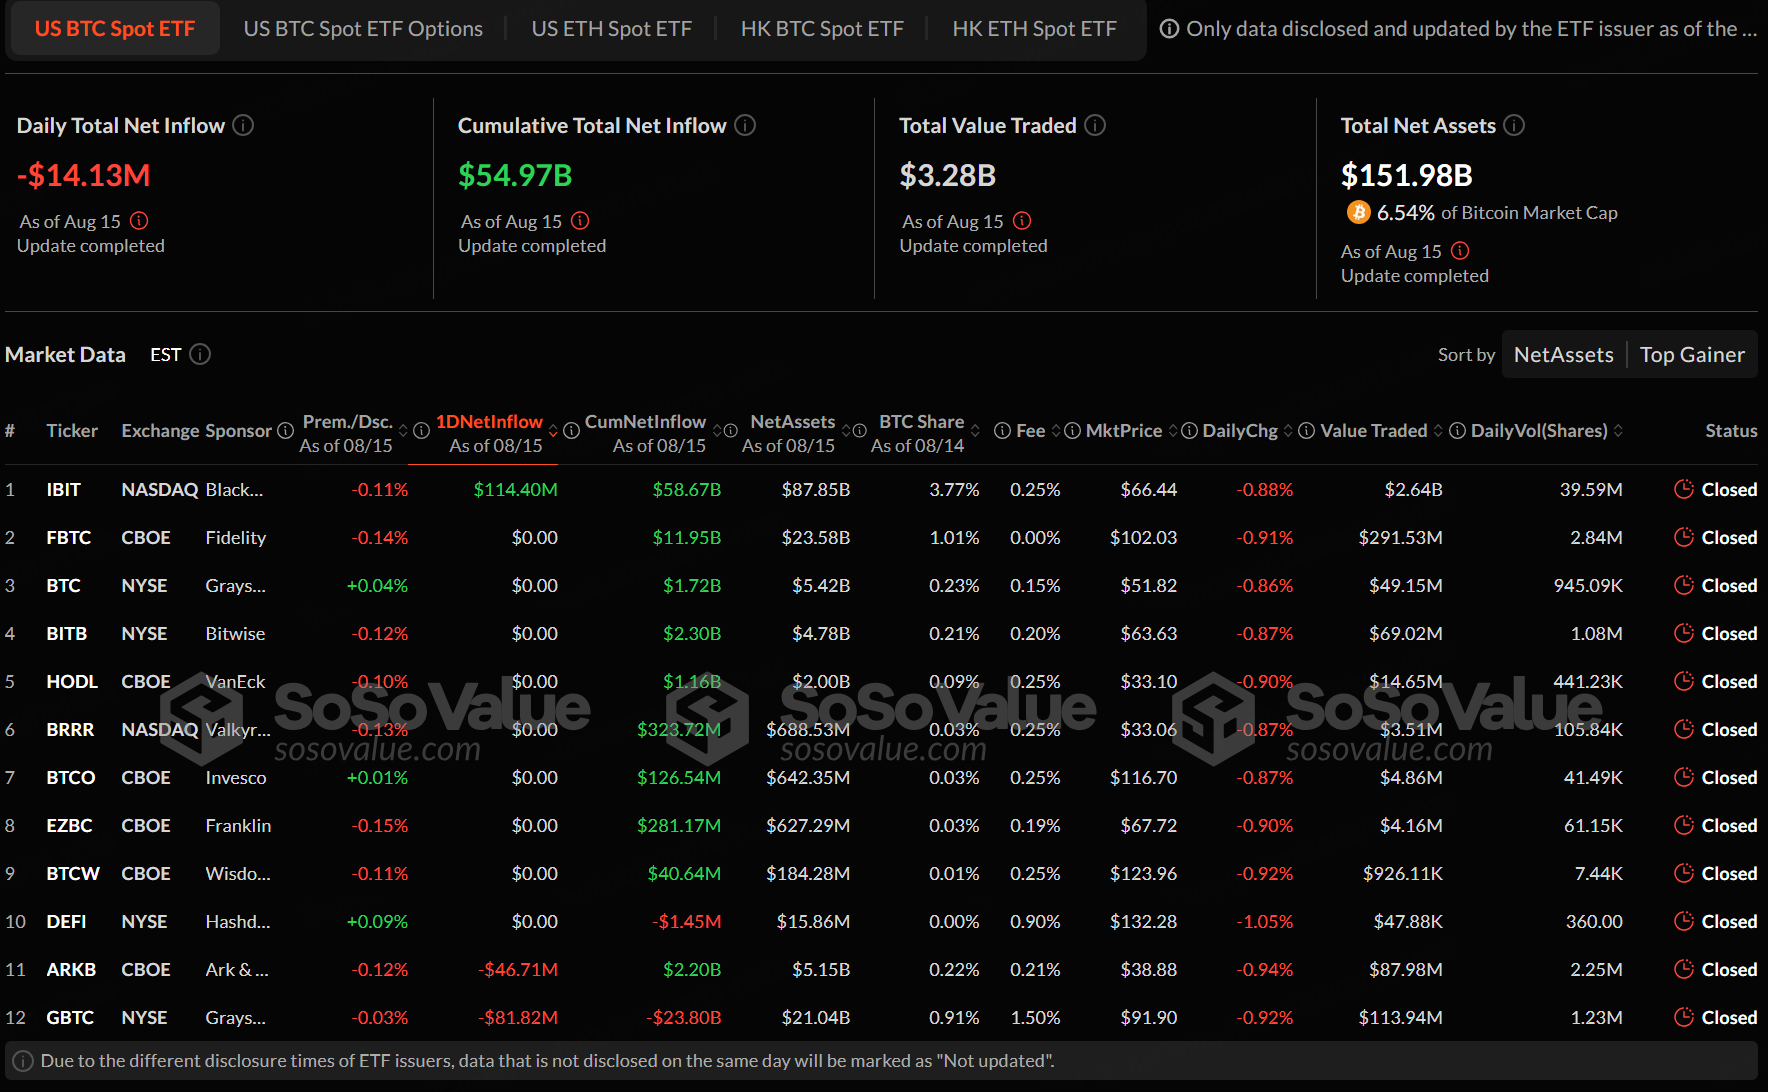Image resolution: width=1768 pixels, height=1092 pixels.
Task: Sort by Prem./Dsc. column arrows
Action: 403,431
